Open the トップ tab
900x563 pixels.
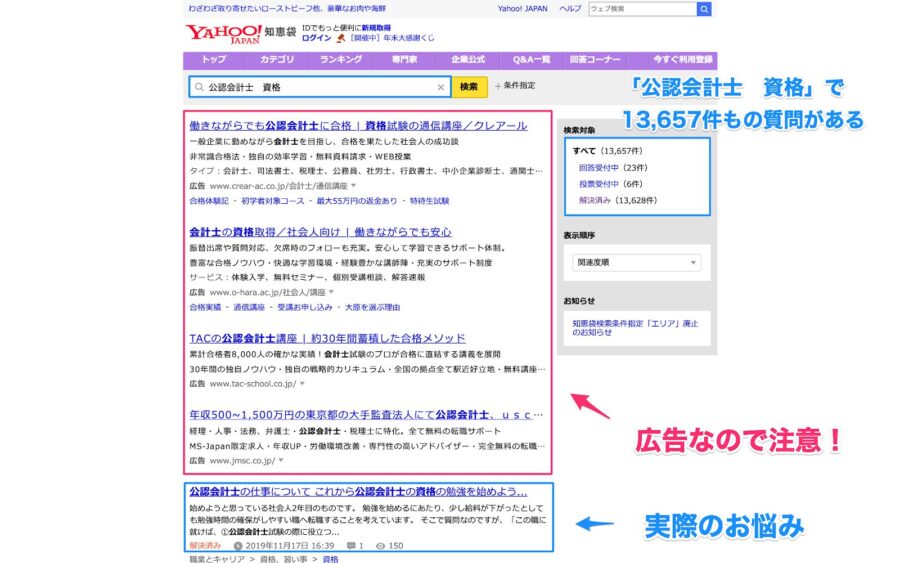point(214,60)
